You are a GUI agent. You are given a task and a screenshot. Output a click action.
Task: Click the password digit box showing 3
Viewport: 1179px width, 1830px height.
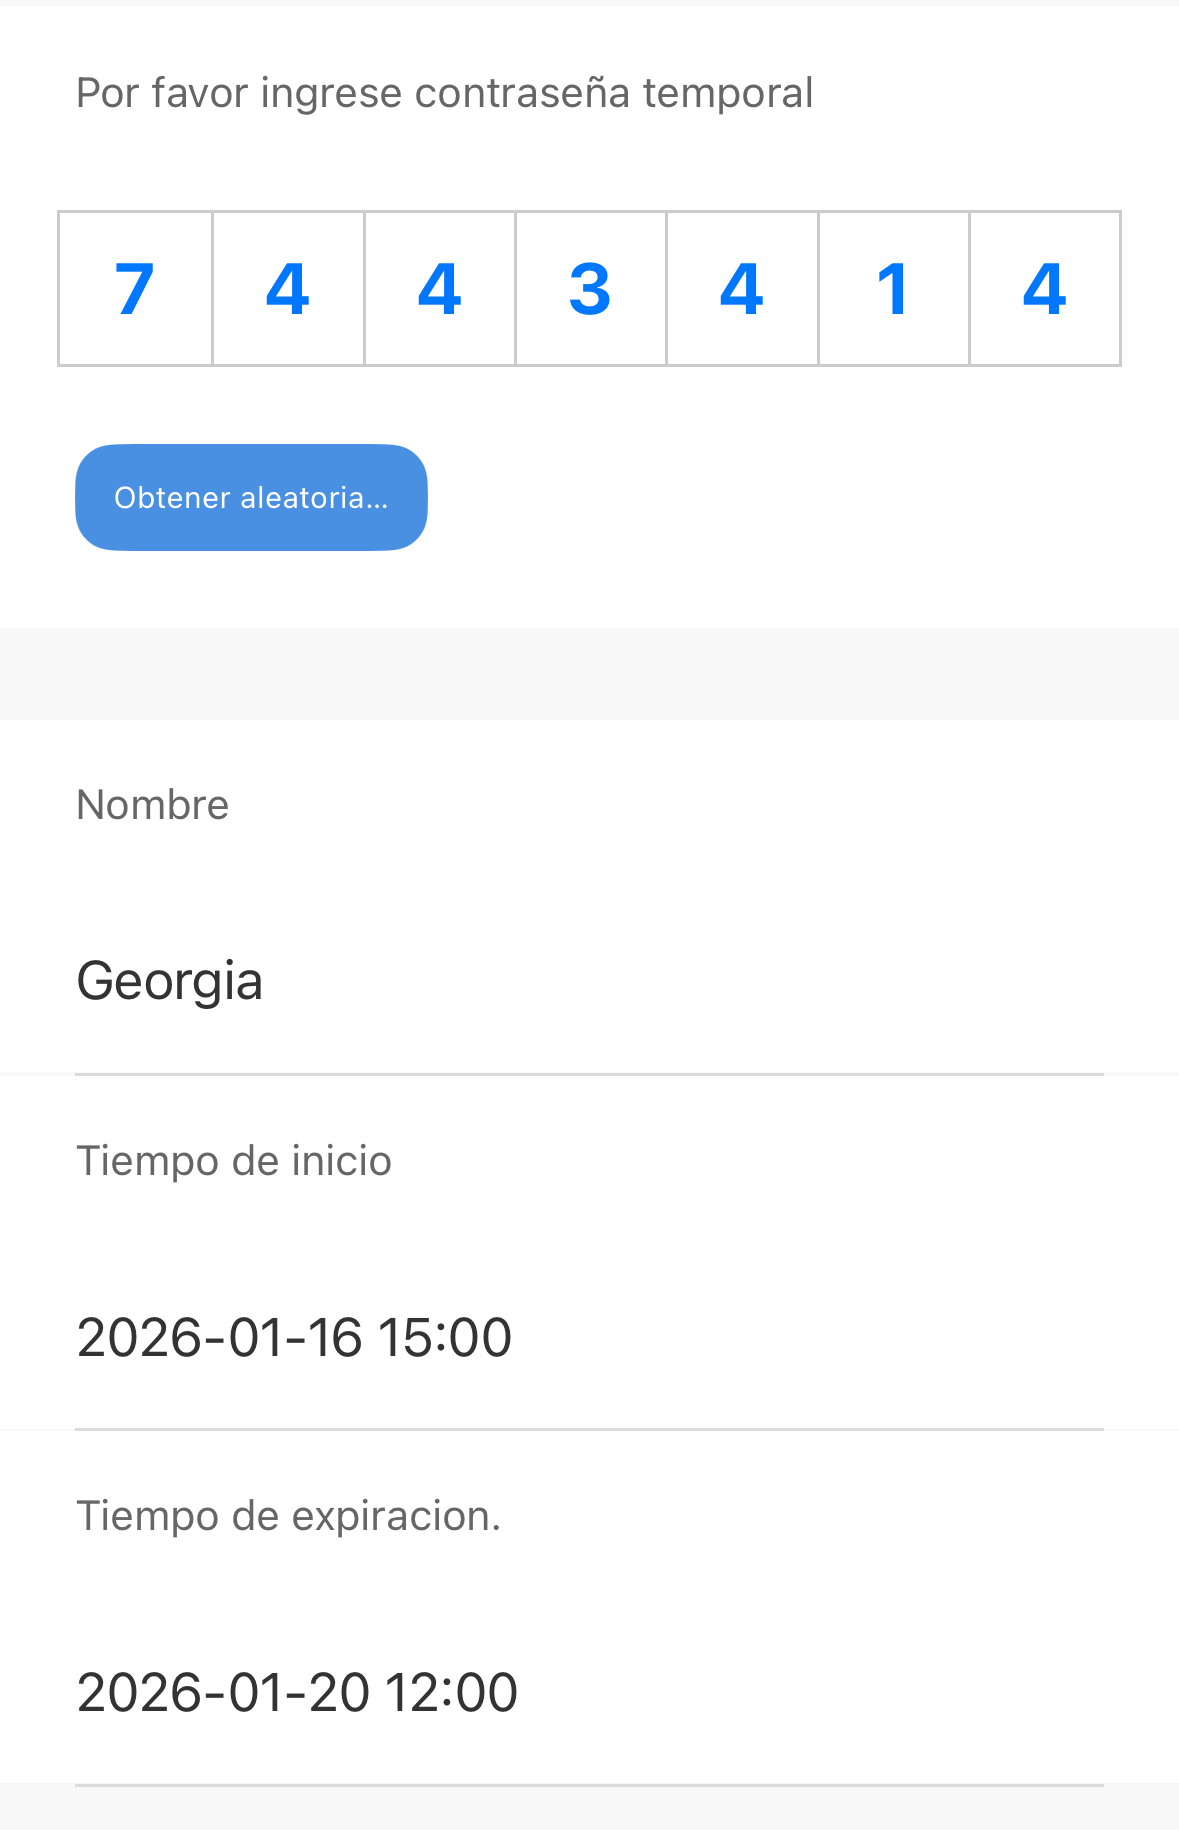pyautogui.click(x=590, y=289)
